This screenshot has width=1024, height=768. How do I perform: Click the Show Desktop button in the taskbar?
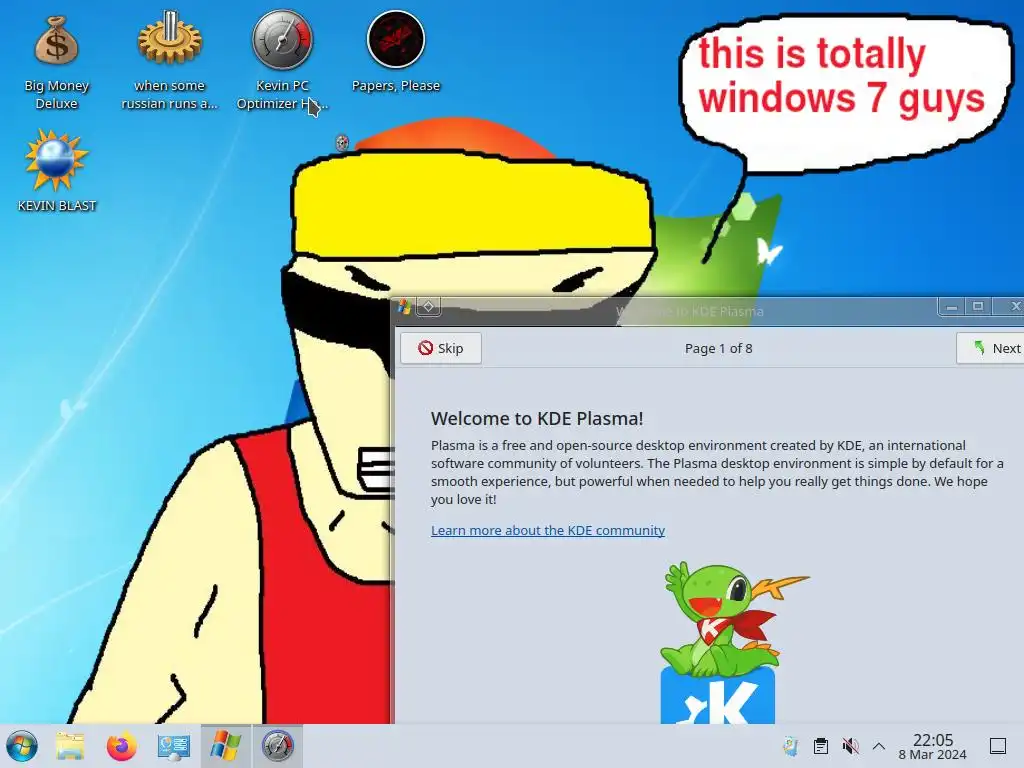pyautogui.click(x=998, y=746)
